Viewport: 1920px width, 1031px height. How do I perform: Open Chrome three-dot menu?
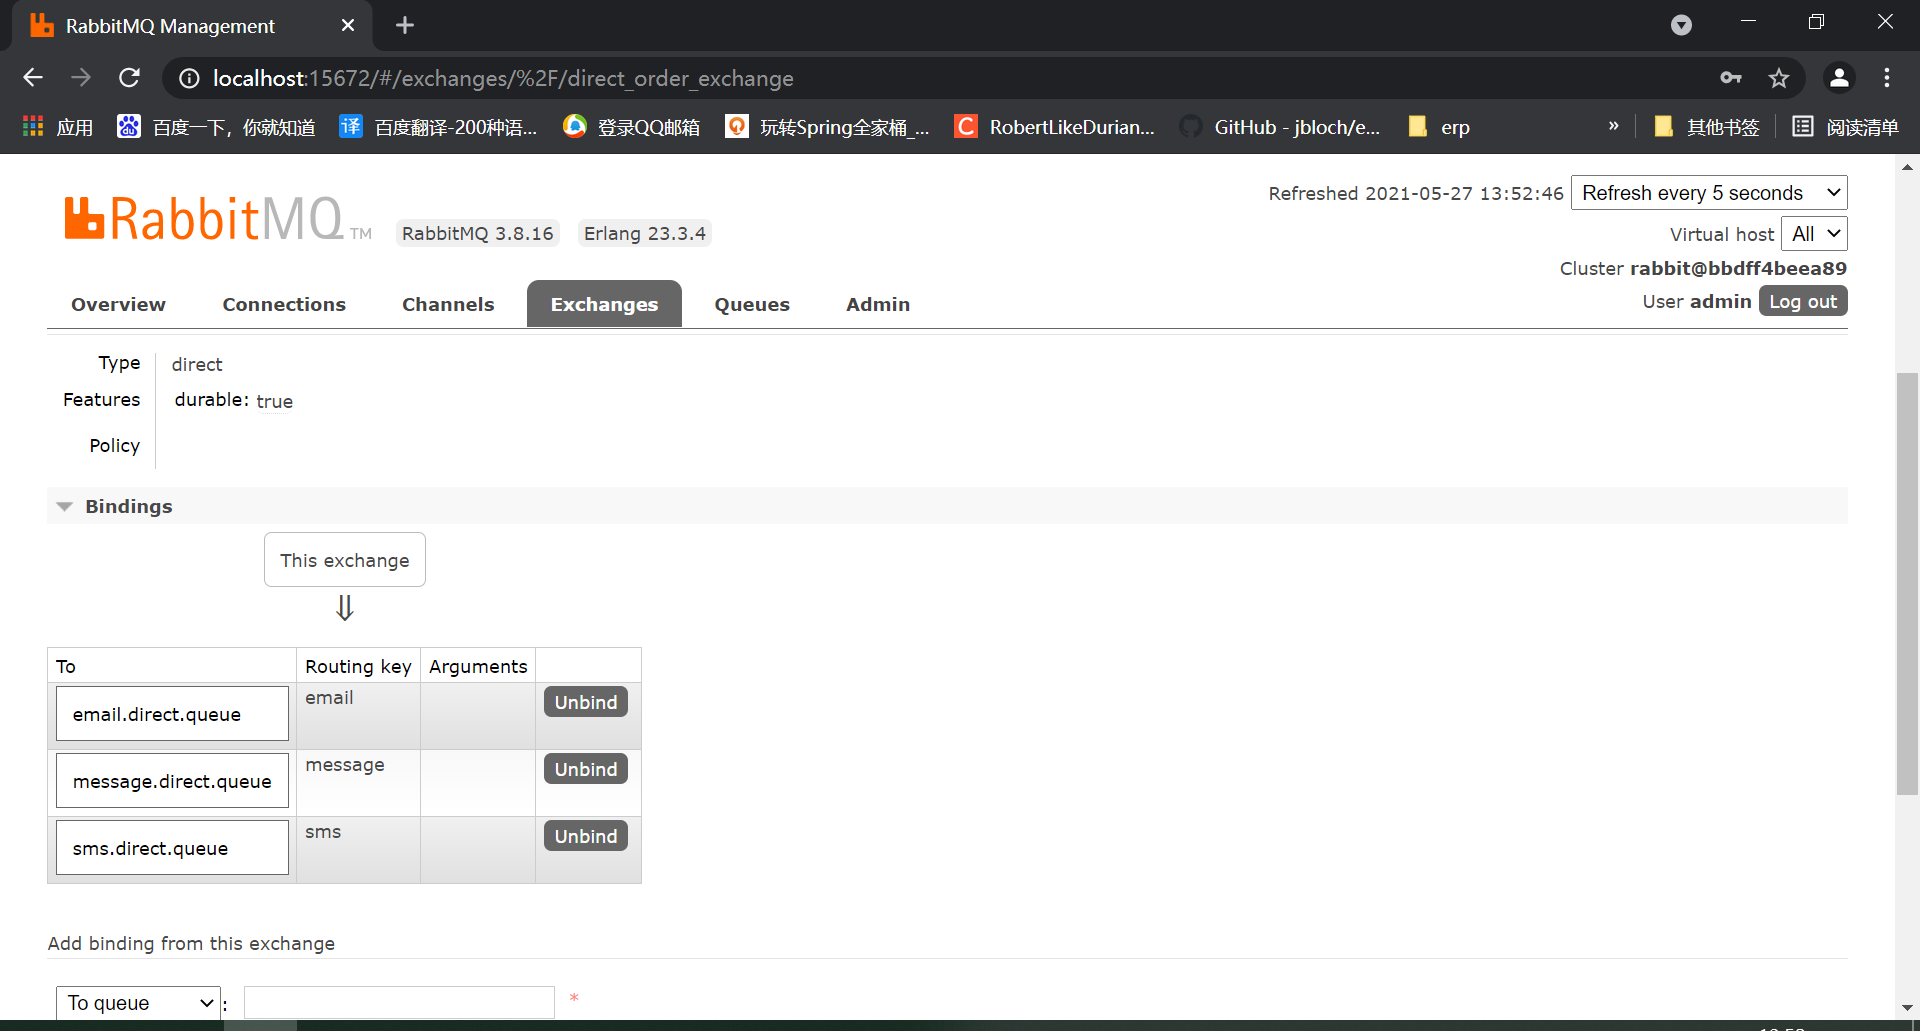point(1887,78)
